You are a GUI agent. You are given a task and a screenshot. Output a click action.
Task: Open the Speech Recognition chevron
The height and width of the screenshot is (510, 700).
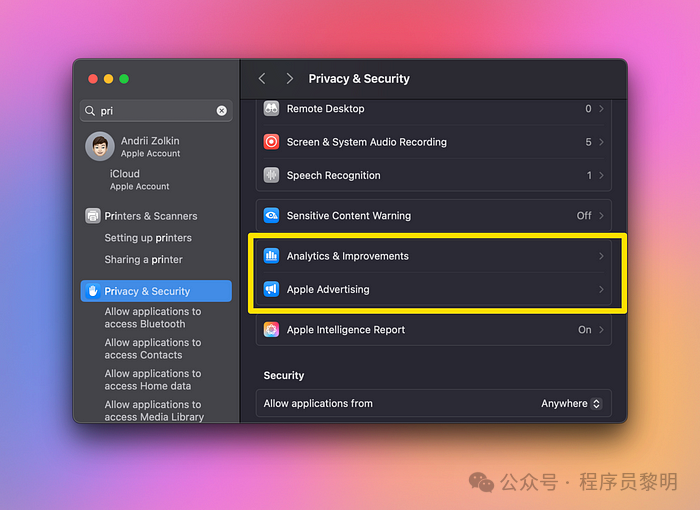[x=601, y=176]
